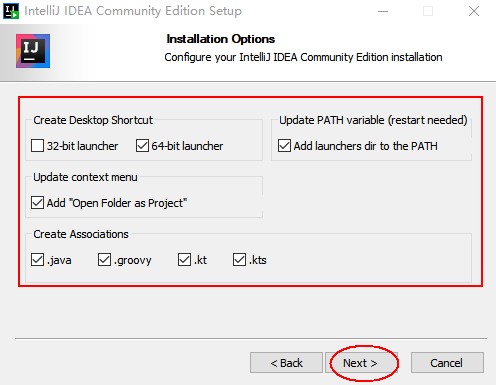Click the Next > button
Image resolution: width=496 pixels, height=385 pixels.
pos(361,363)
